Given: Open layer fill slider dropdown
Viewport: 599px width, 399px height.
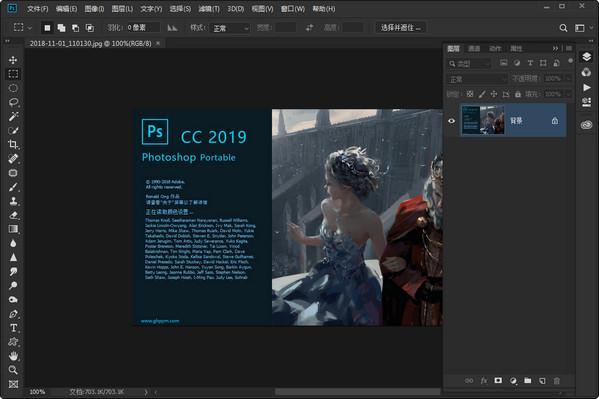Looking at the screenshot, I should [x=568, y=94].
